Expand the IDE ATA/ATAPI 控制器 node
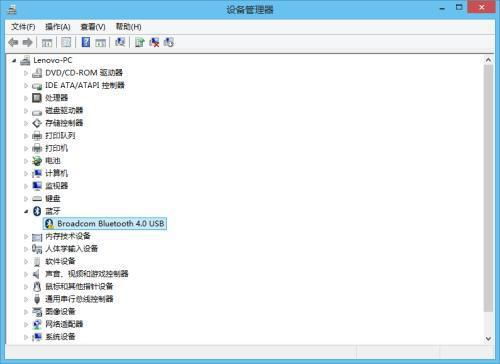 26,85
